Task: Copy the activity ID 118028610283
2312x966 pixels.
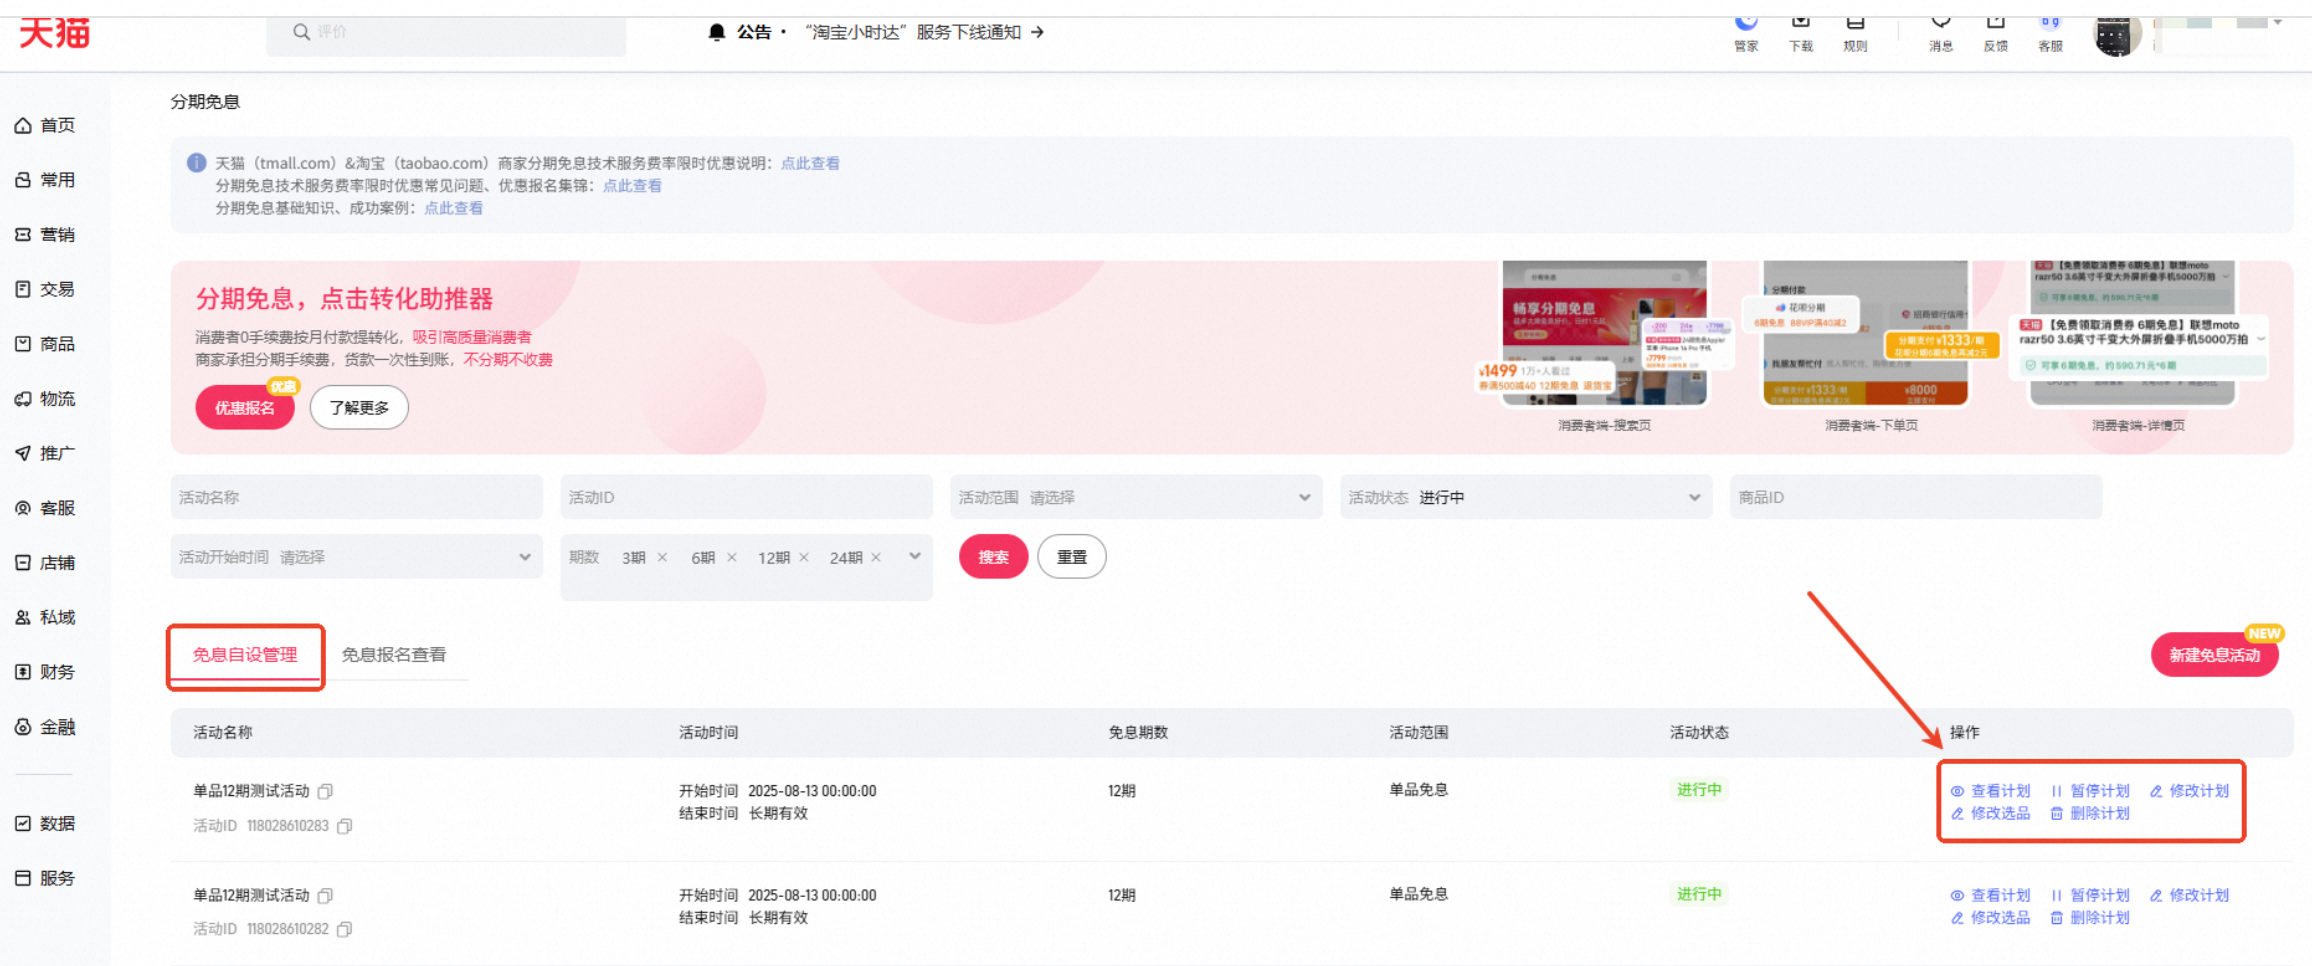Action: click(344, 826)
